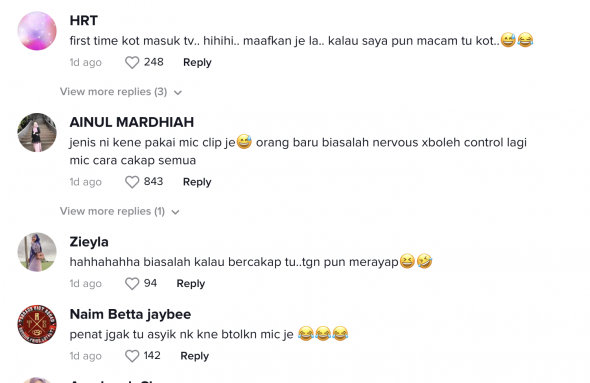The width and height of the screenshot is (590, 383).
Task: Open HRT's profile picture
Action: pos(37,31)
